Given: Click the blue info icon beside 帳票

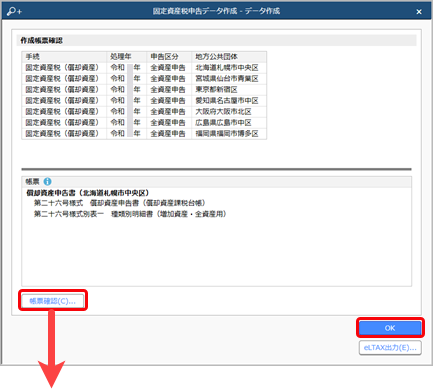Looking at the screenshot, I should pos(47,182).
